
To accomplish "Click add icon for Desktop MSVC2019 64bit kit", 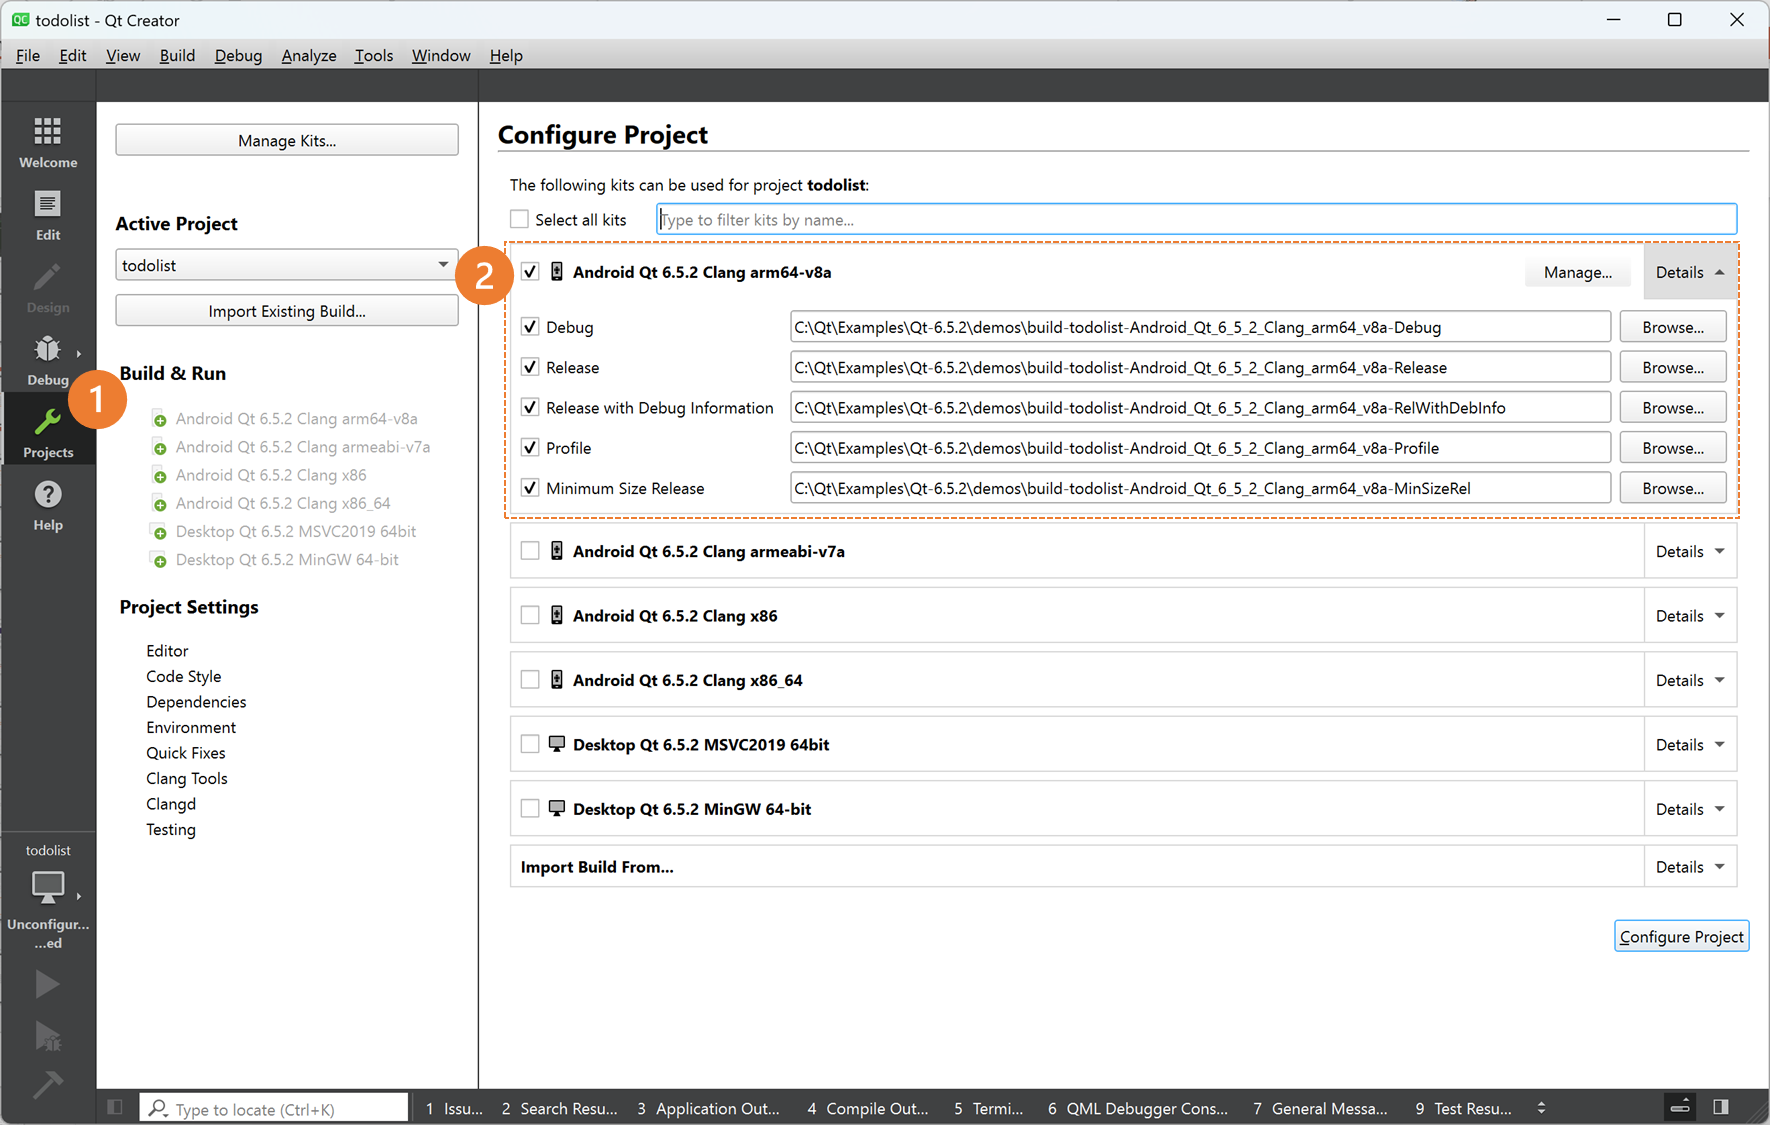I will click(x=159, y=532).
